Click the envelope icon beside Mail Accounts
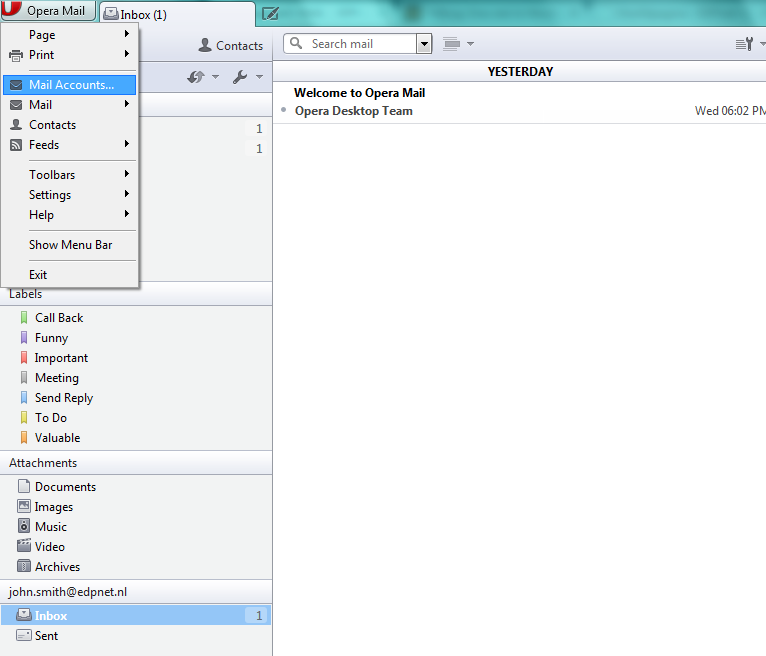 tap(16, 85)
